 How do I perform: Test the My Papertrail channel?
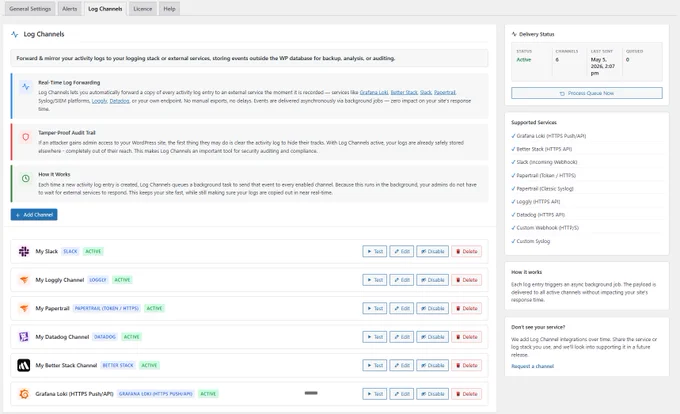pyautogui.click(x=375, y=308)
